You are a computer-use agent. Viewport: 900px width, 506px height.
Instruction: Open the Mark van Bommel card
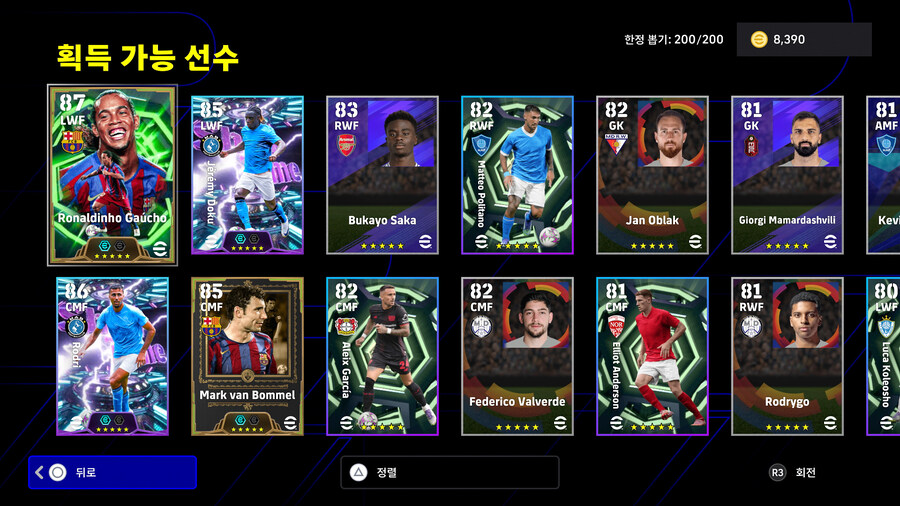coord(247,356)
